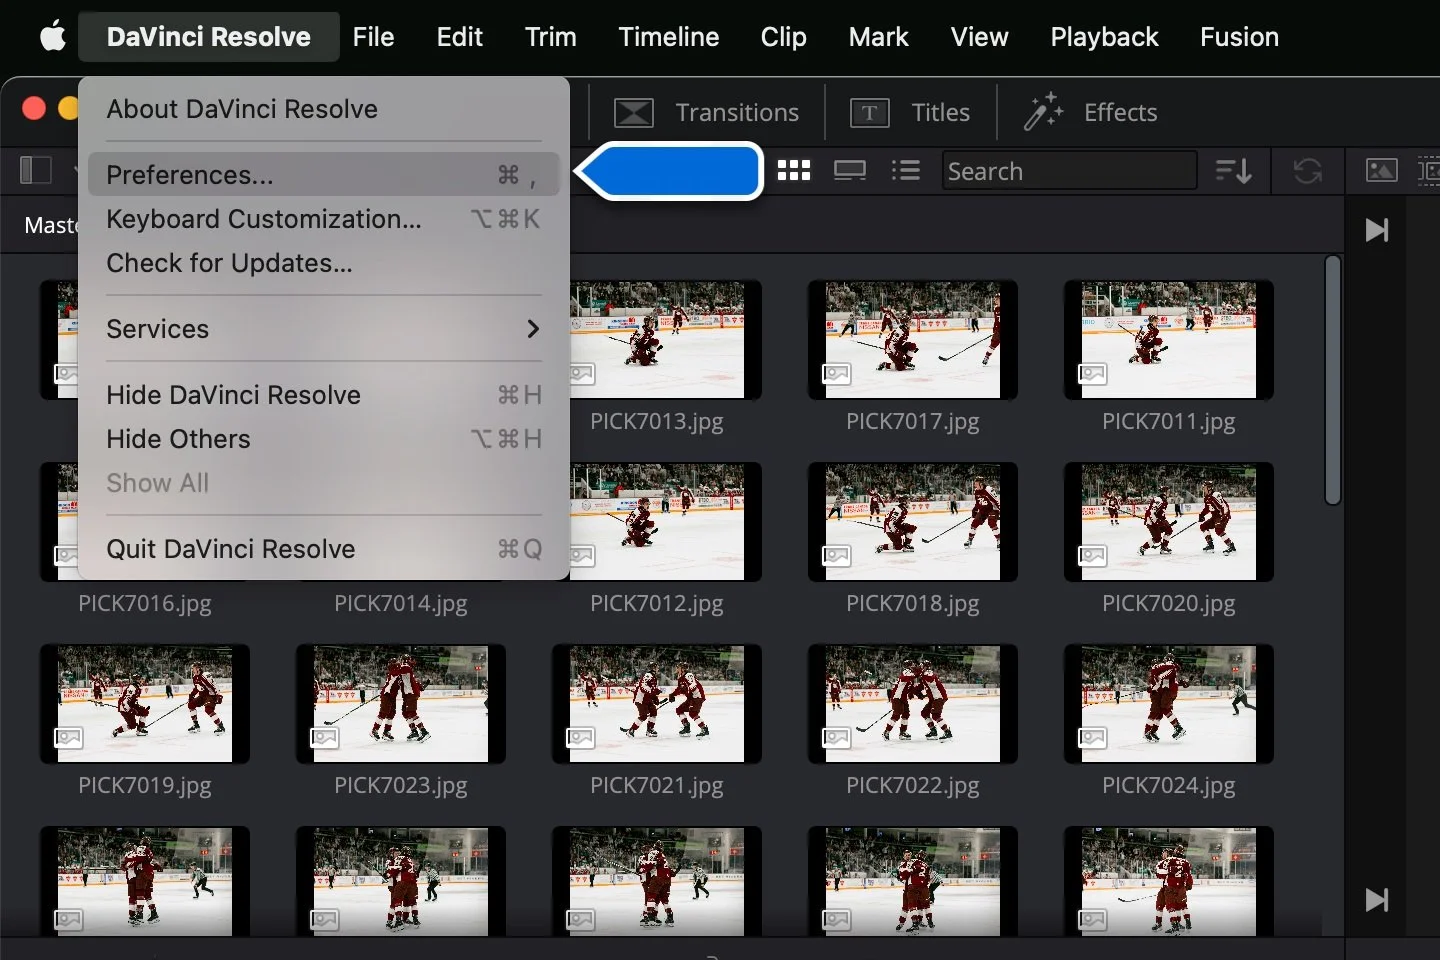Click the media pool vertical scrollbar
The height and width of the screenshot is (960, 1440).
[x=1332, y=380]
